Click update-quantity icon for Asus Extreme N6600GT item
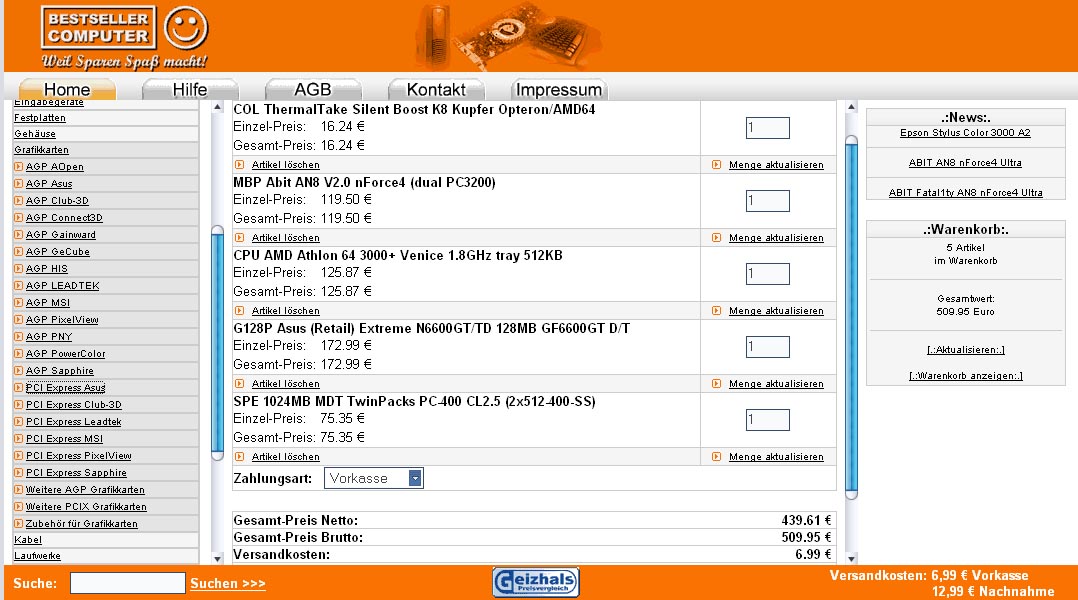Viewport: 1078px width, 600px height. [x=716, y=384]
